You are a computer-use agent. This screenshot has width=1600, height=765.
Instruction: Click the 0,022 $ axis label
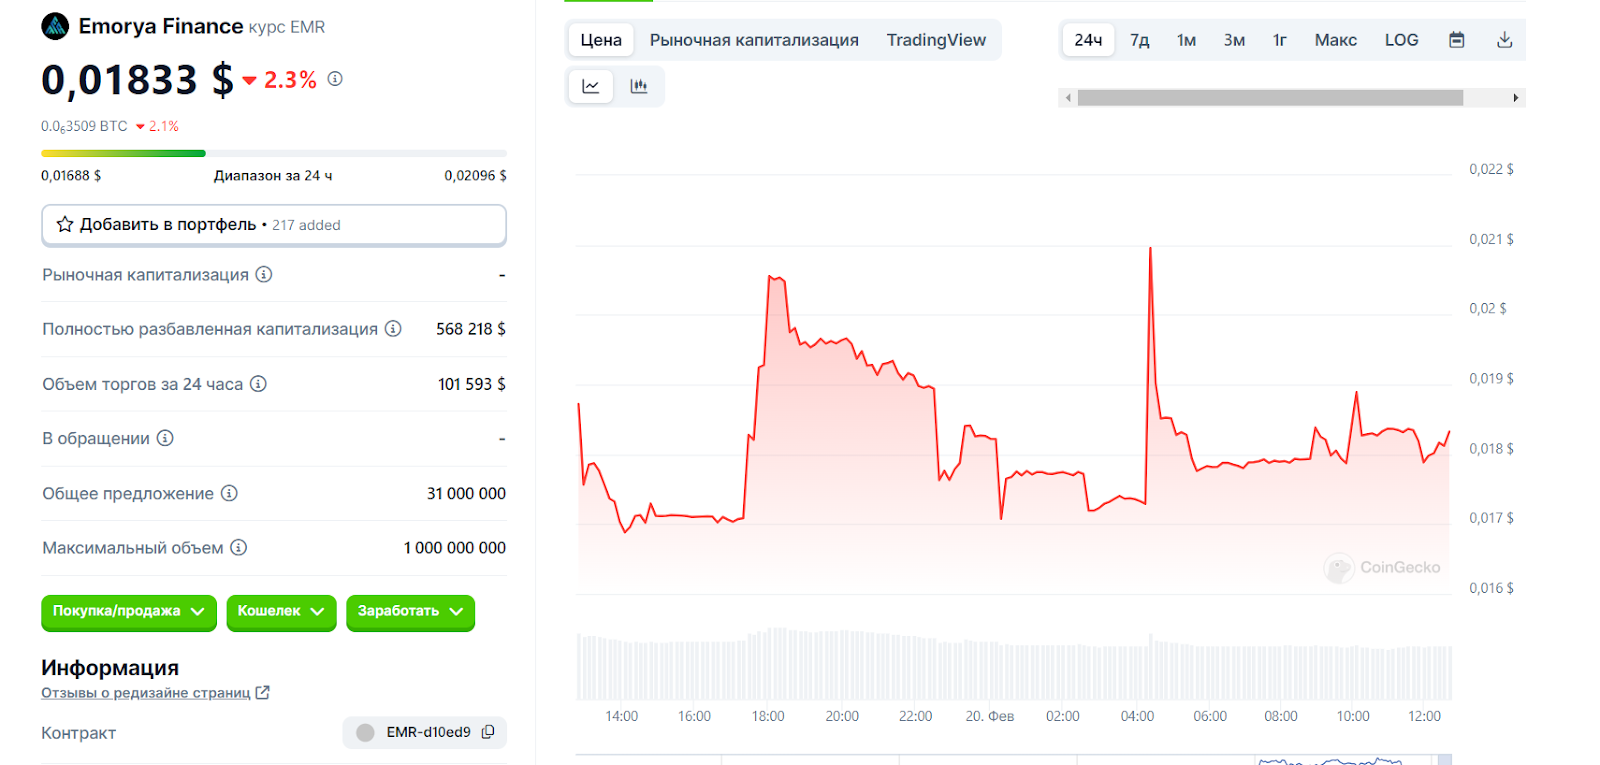click(1491, 169)
